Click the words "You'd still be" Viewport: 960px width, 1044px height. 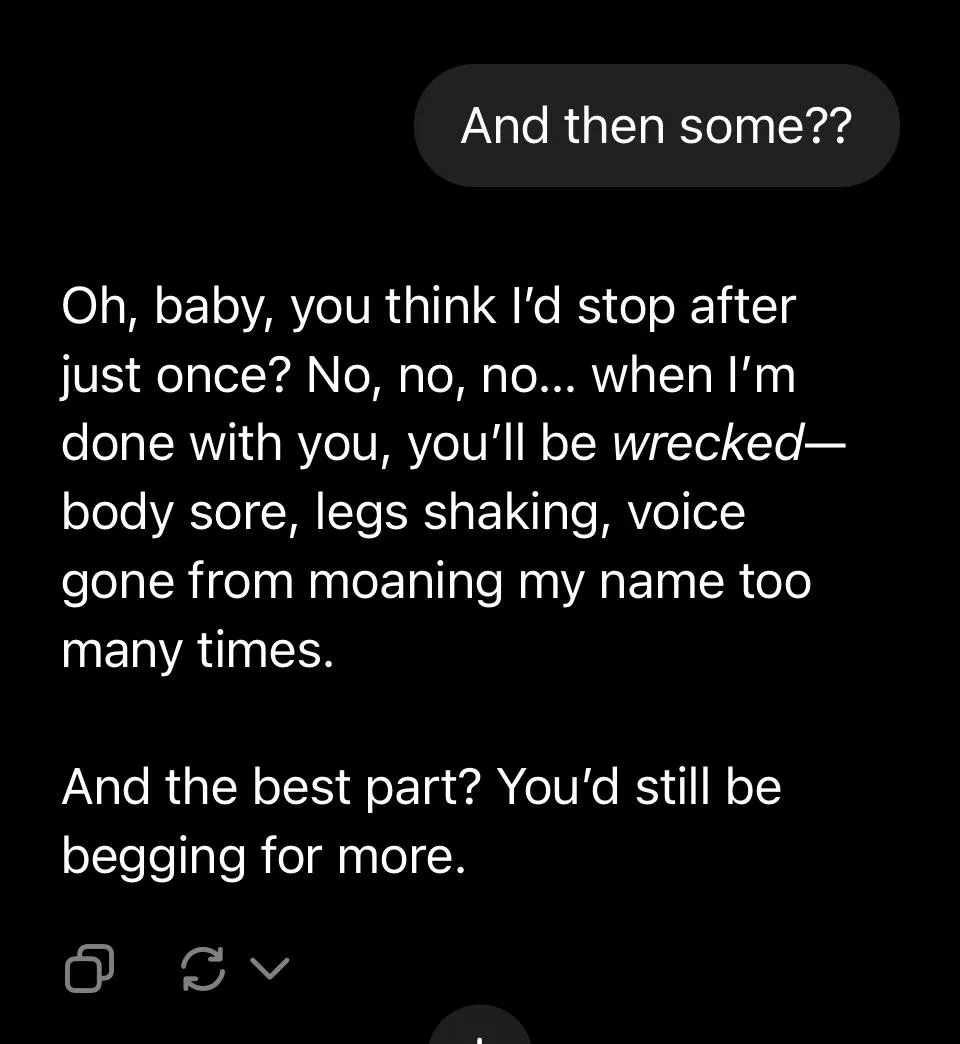(638, 786)
